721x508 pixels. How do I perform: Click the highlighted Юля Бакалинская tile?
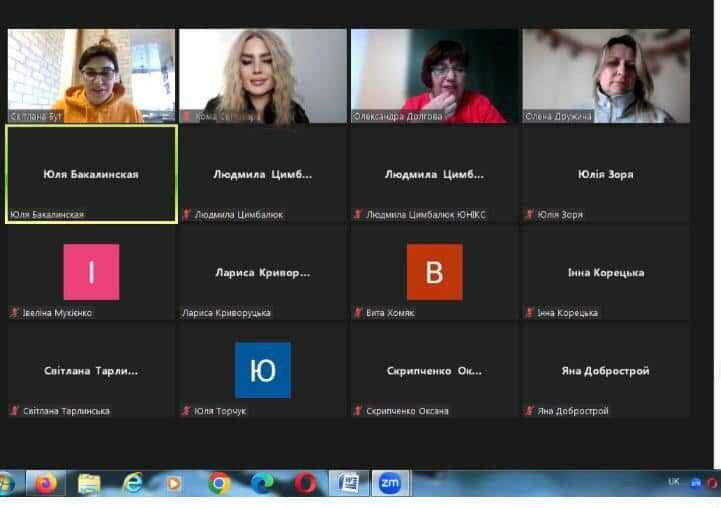tap(91, 174)
